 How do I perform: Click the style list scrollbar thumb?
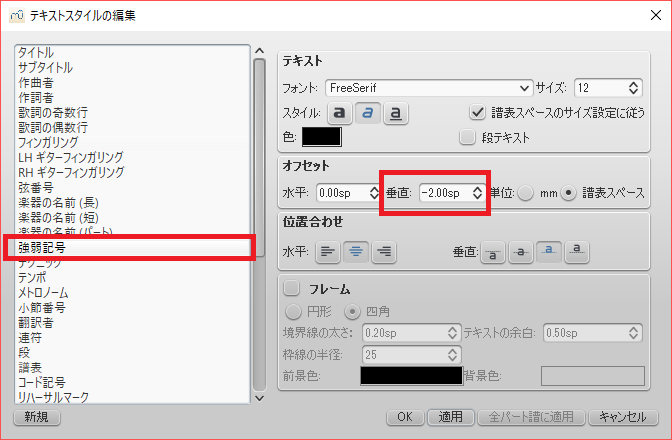tap(259, 156)
